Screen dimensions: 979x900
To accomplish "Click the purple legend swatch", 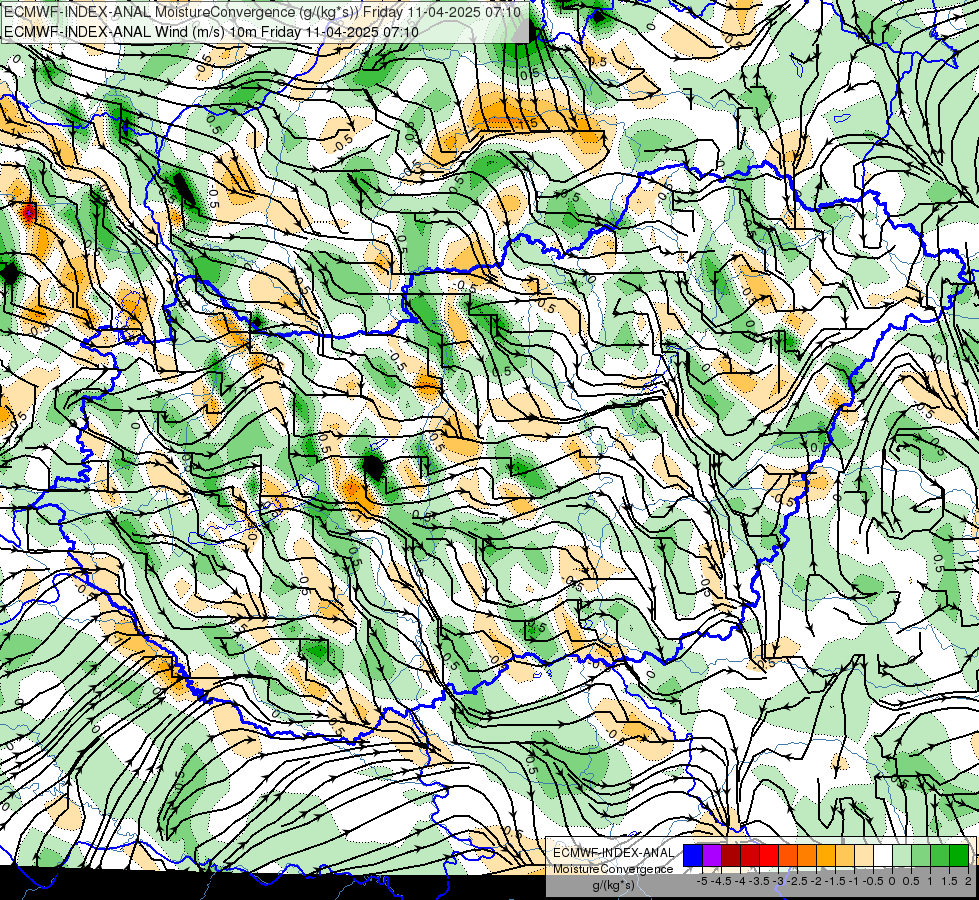I will pyautogui.click(x=712, y=855).
